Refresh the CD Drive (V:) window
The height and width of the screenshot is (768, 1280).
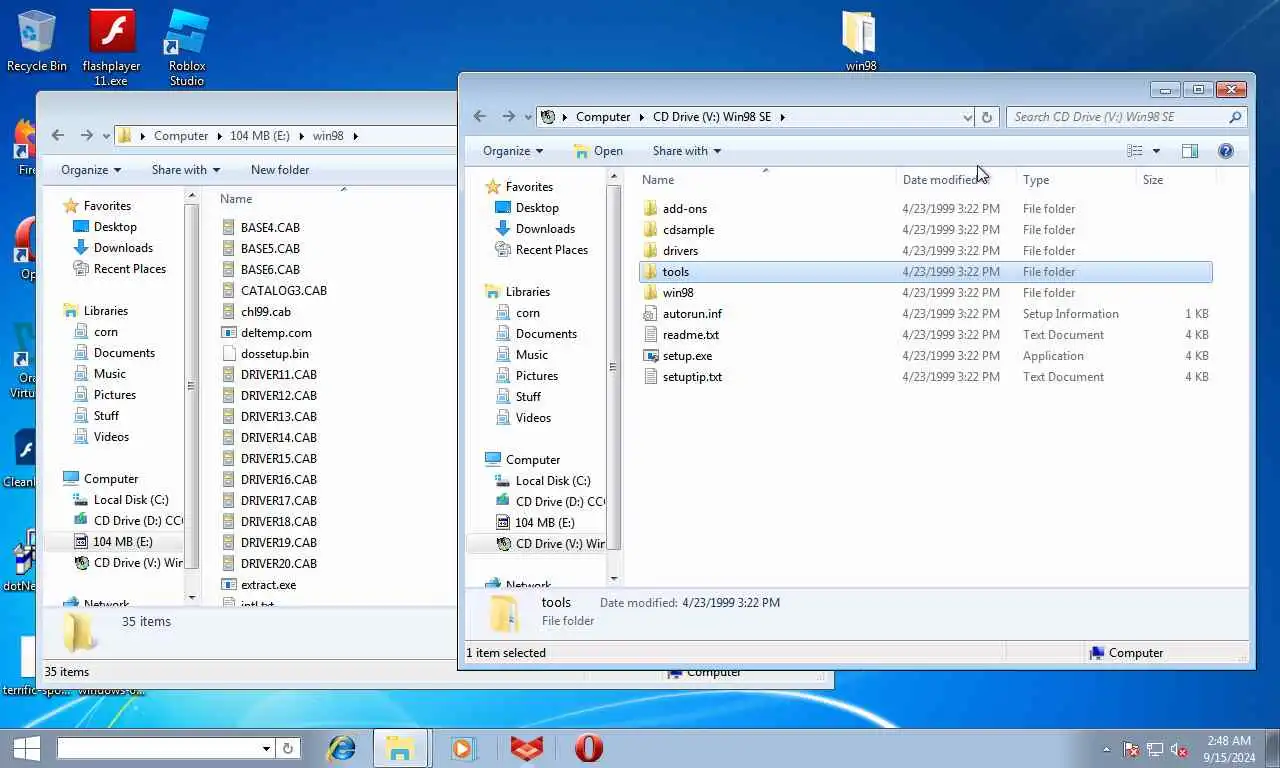[987, 117]
